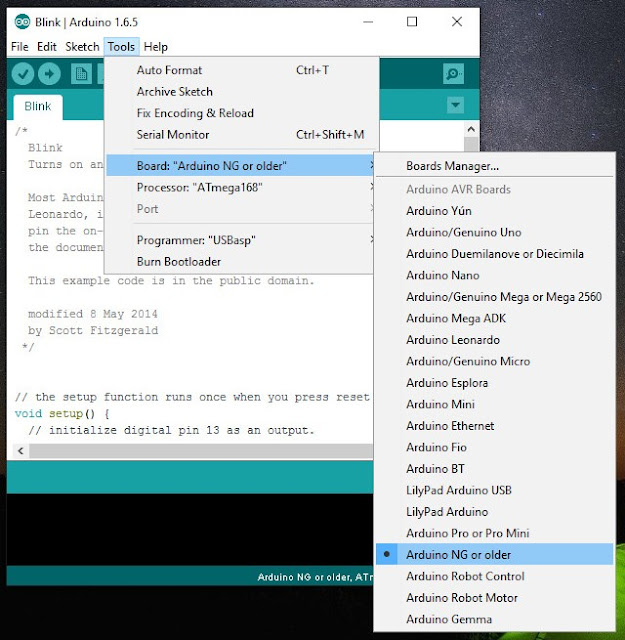Select Arduino Leonardo board
625x640 pixels.
click(494, 340)
